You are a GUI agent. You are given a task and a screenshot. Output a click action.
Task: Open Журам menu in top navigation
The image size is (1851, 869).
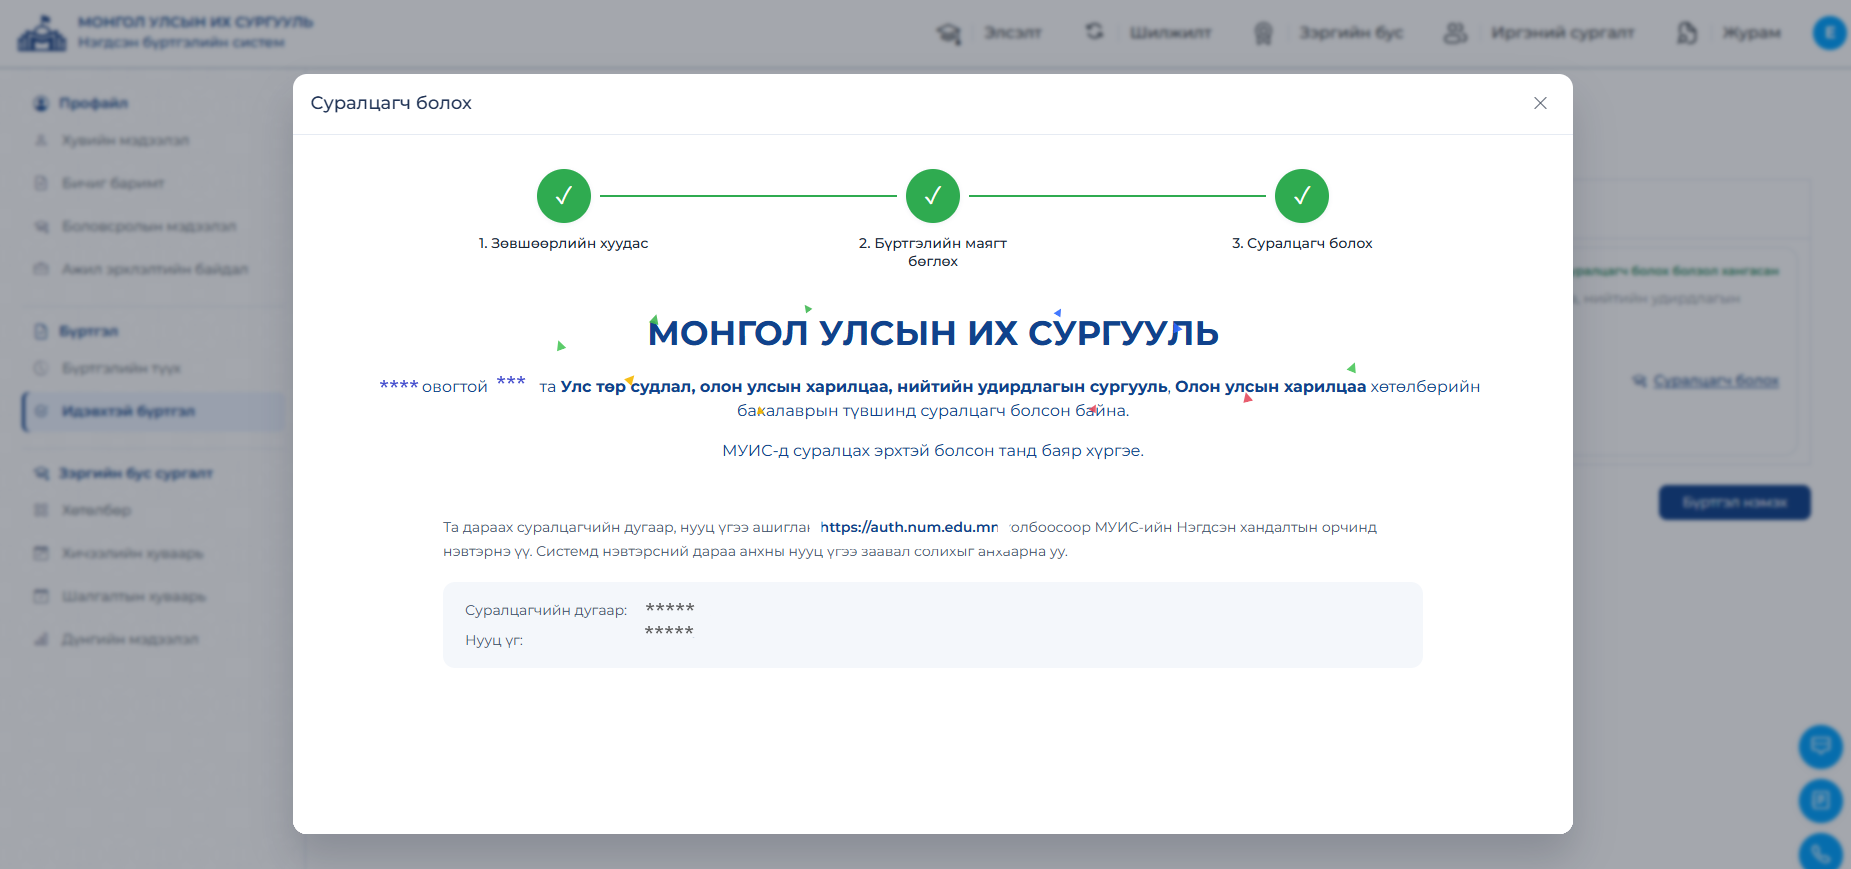coord(1751,33)
